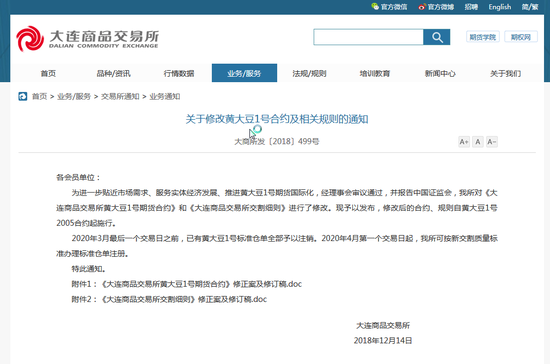The image size is (550, 364).
Task: Open the official Weibo link (官方微博)
Action: tap(436, 7)
